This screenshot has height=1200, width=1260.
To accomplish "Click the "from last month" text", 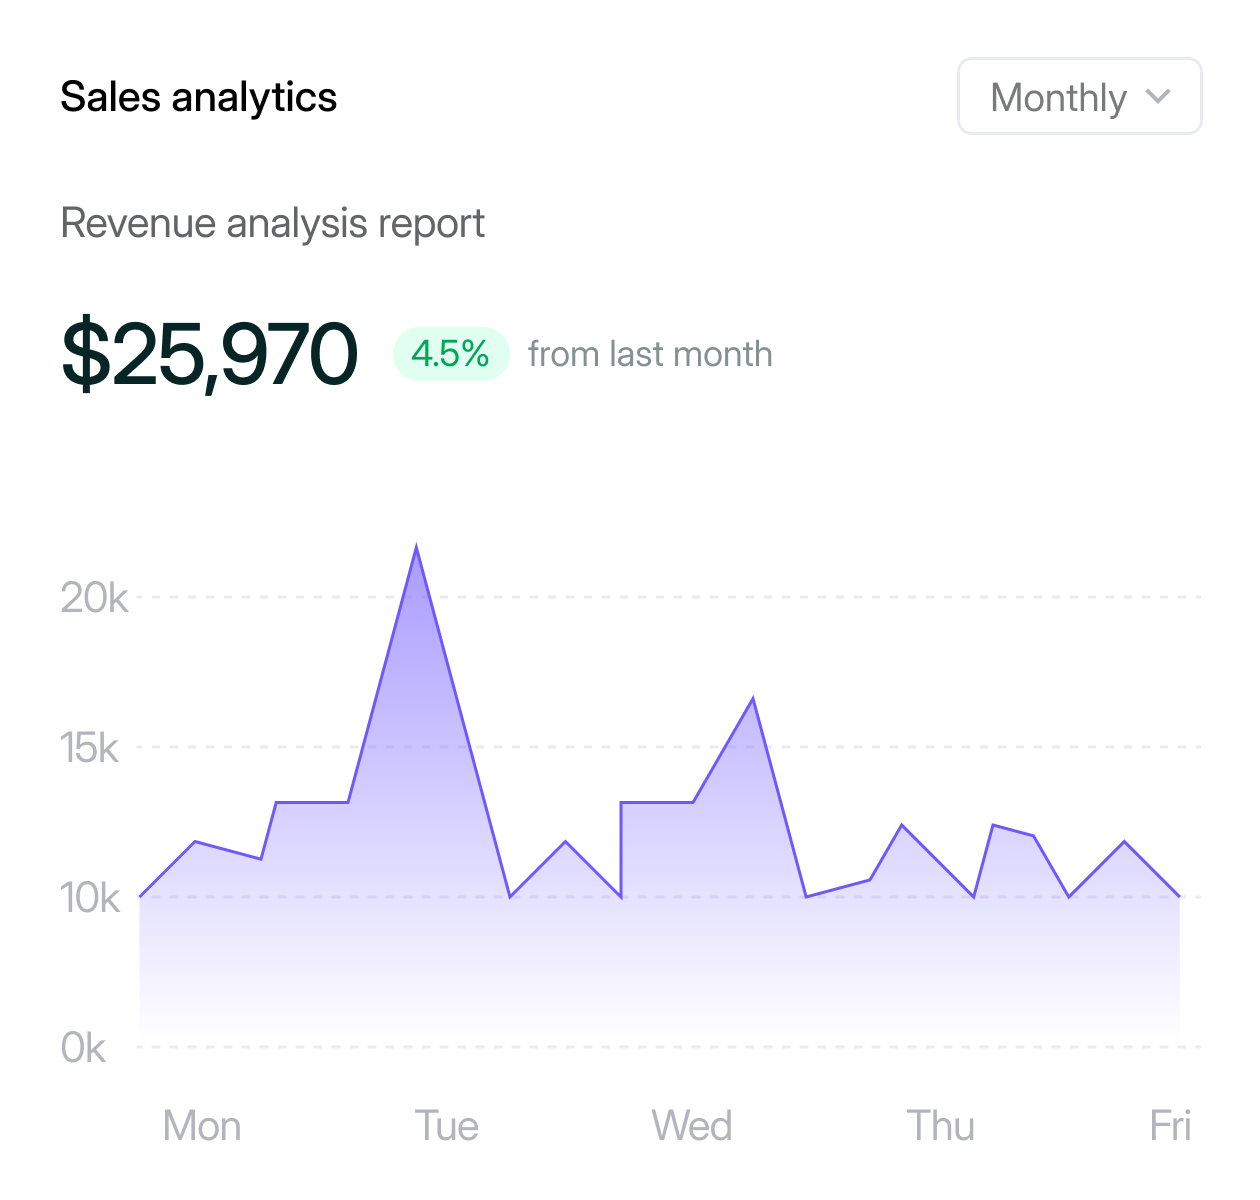I will pos(650,354).
